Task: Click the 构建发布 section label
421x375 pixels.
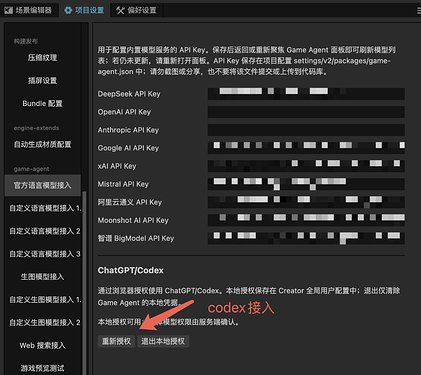Action: pos(26,41)
